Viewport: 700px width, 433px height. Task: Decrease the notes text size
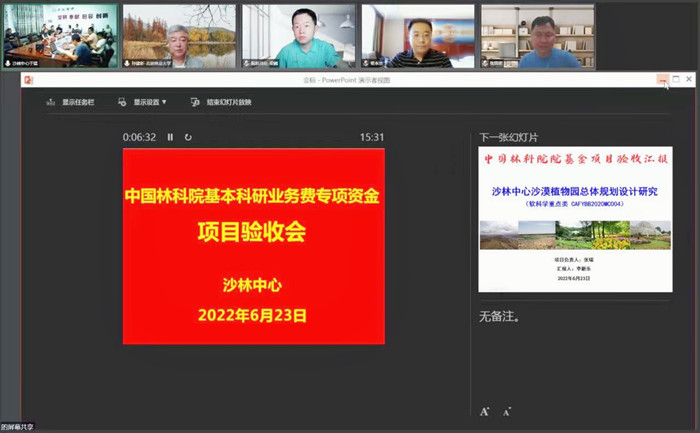pyautogui.click(x=507, y=412)
